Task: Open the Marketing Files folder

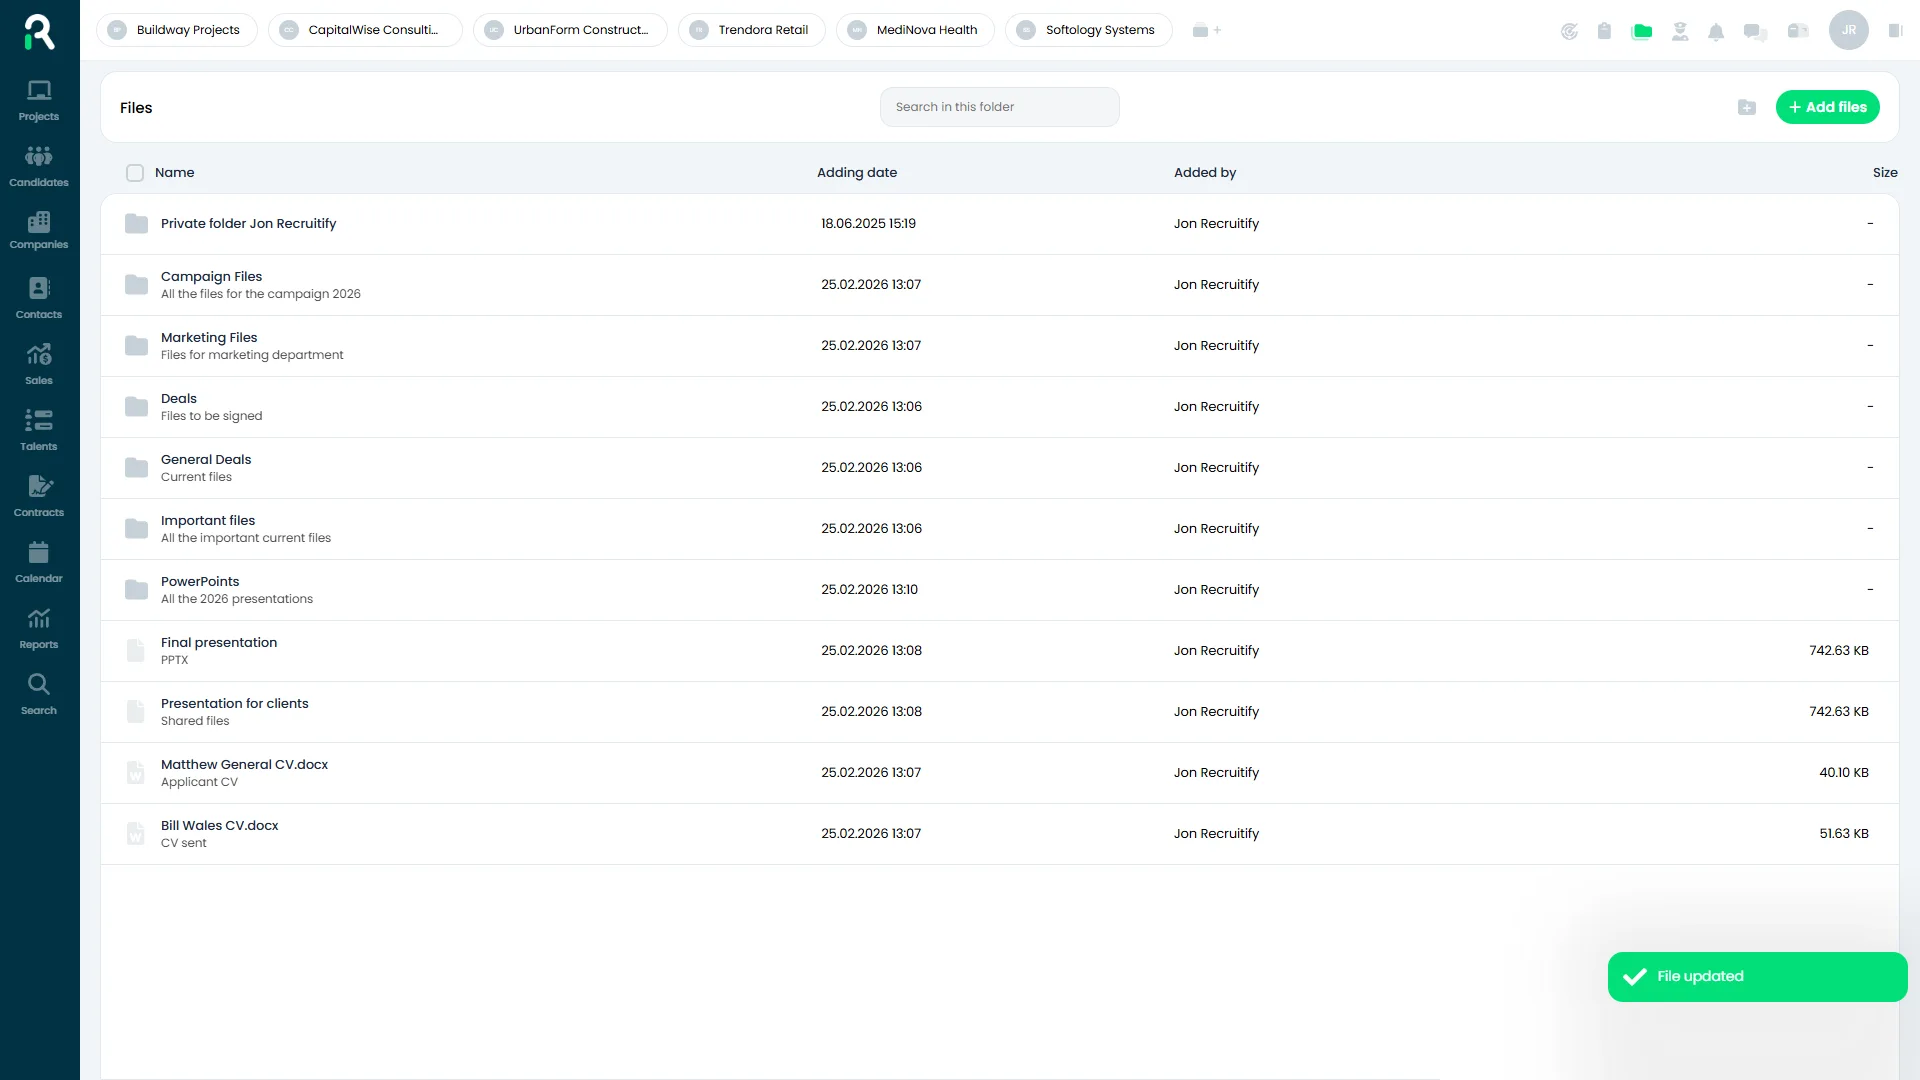Action: point(209,338)
